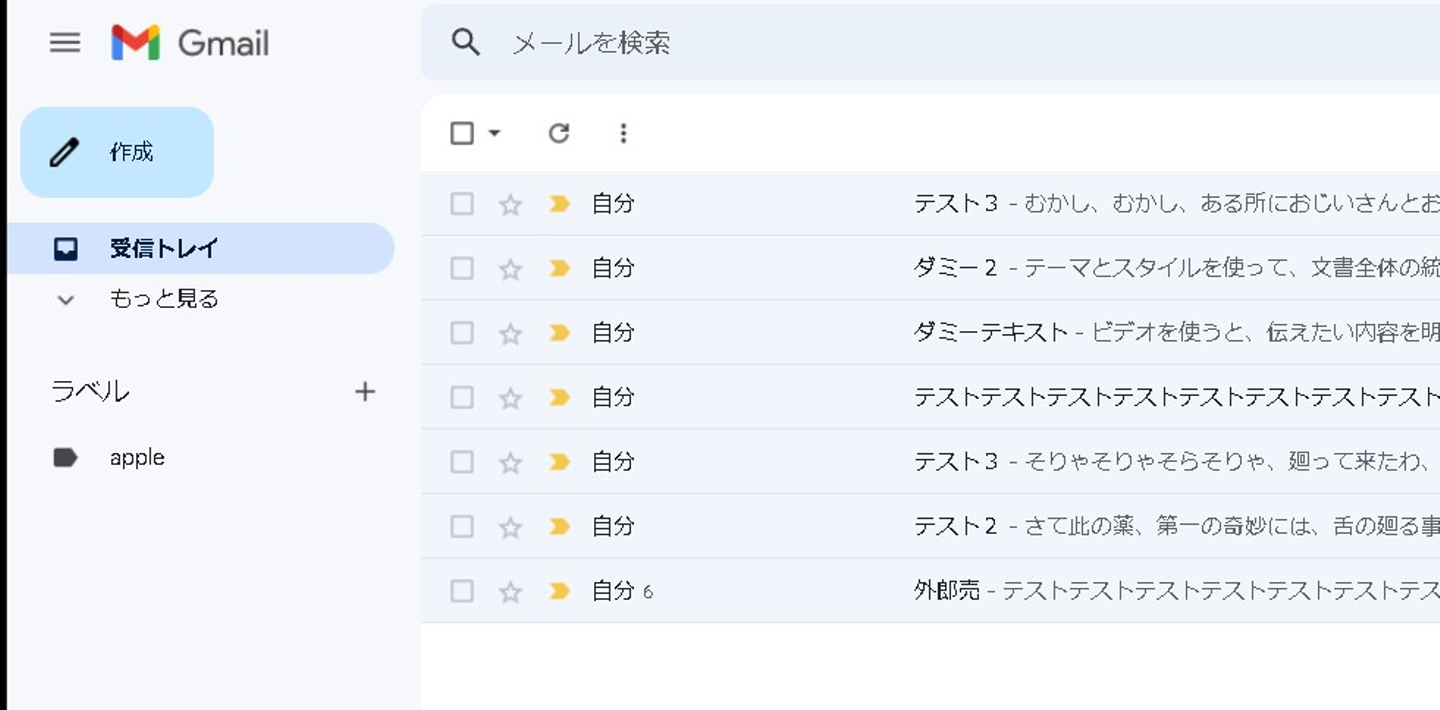Click the importance marker on ダミーテキスト email
Image resolution: width=1440 pixels, height=710 pixels.
(559, 333)
